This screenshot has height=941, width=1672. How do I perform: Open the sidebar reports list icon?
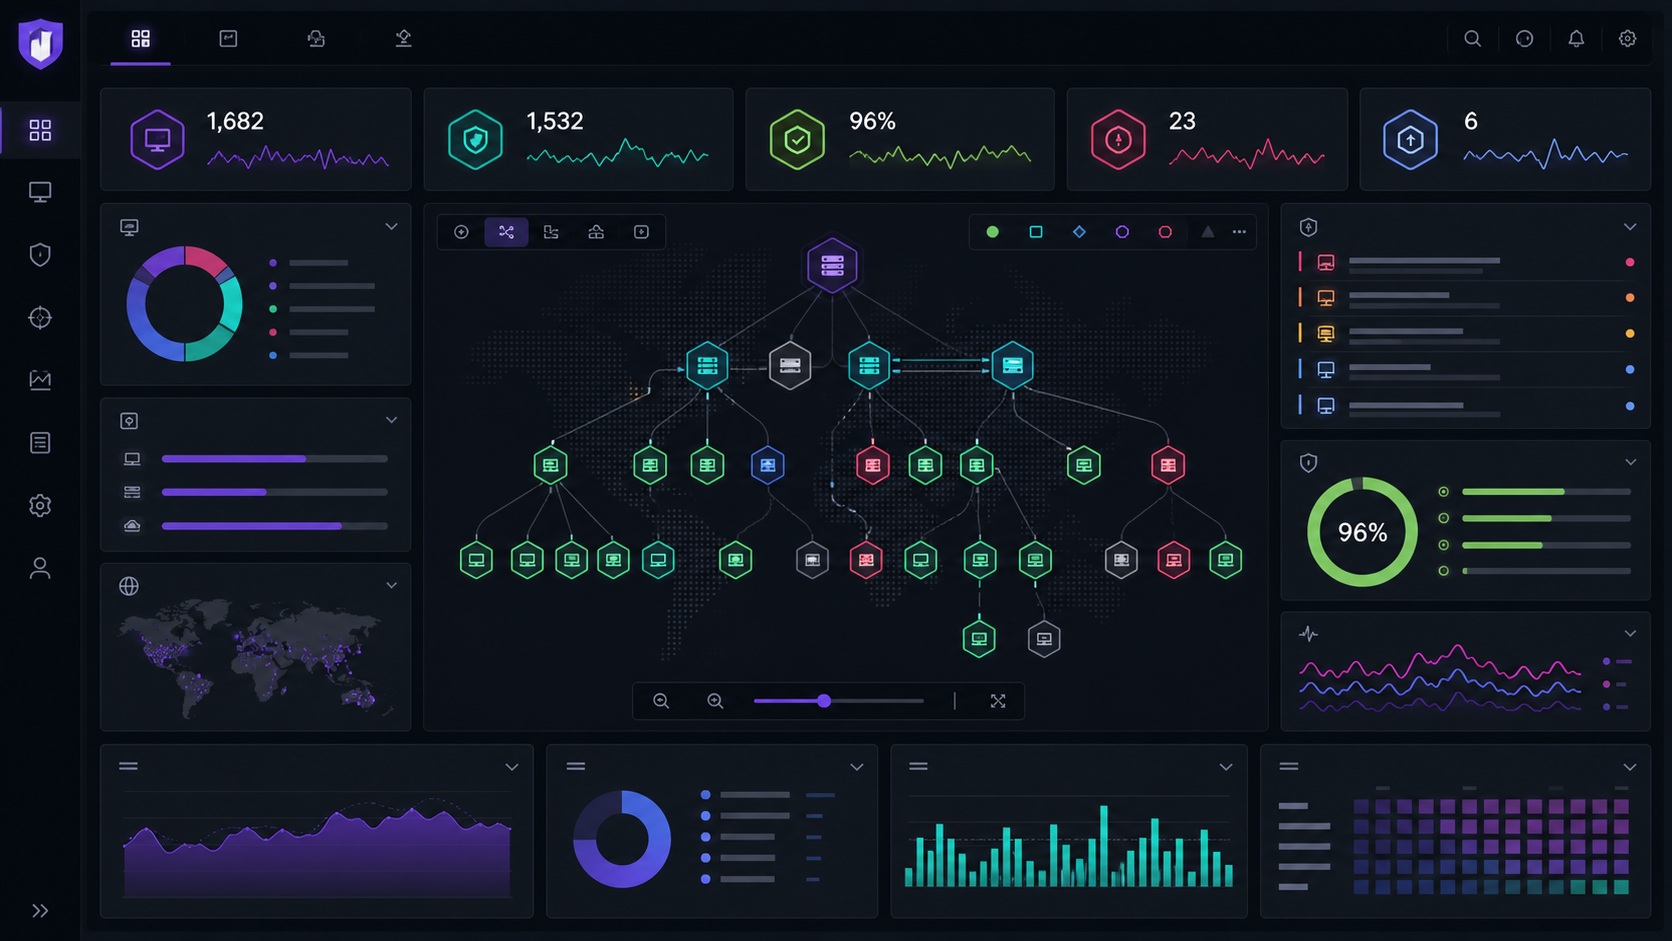click(40, 443)
